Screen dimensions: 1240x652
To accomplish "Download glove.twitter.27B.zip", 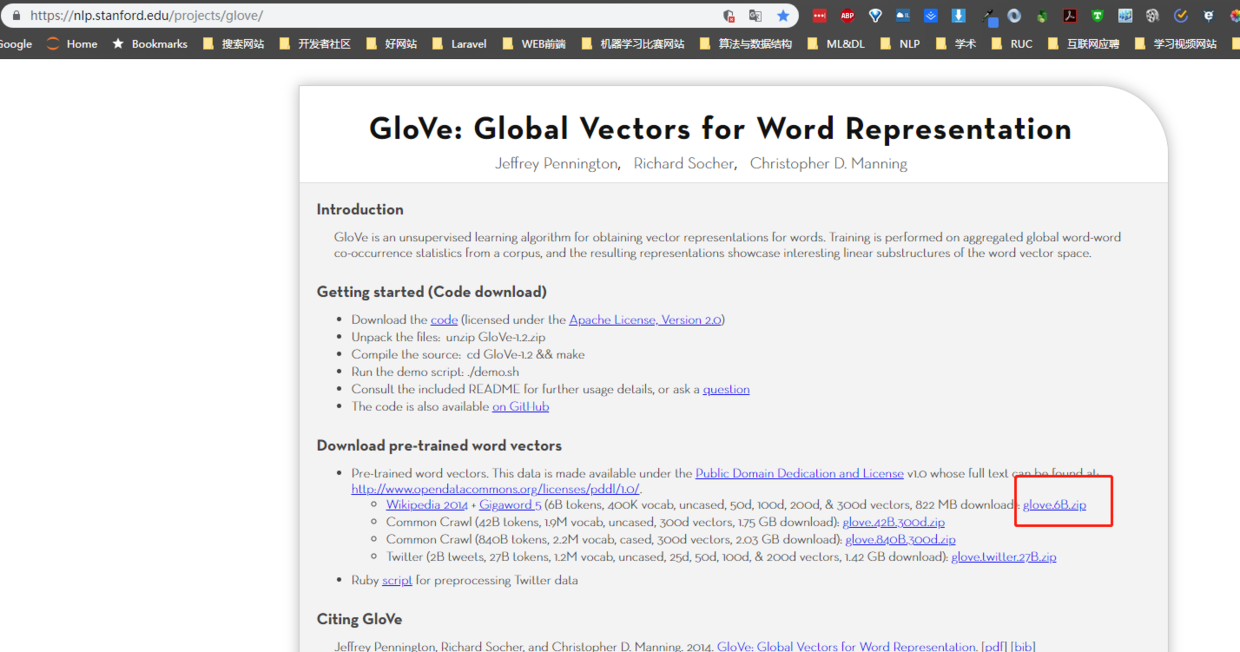I will (x=1003, y=557).
